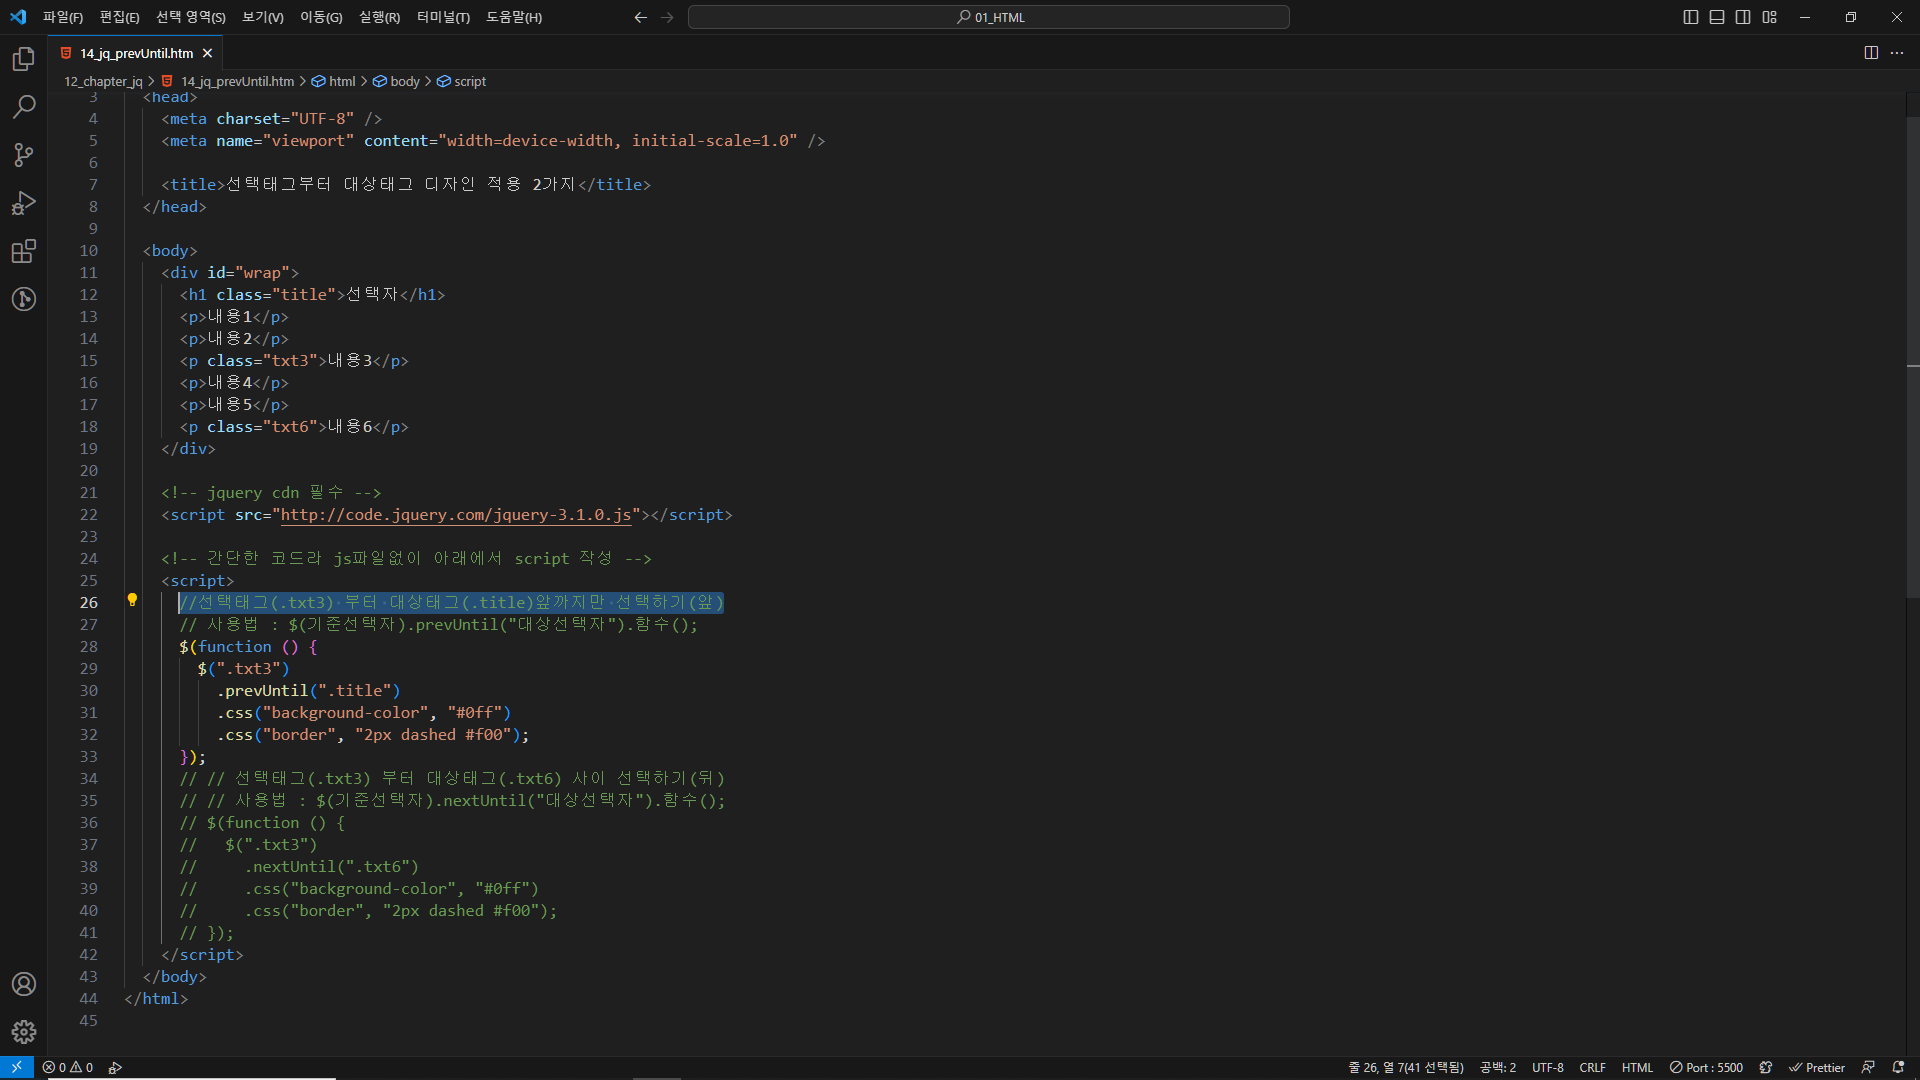Open Run and Debug view
Image resolution: width=1920 pixels, height=1080 pixels.
pos(24,203)
